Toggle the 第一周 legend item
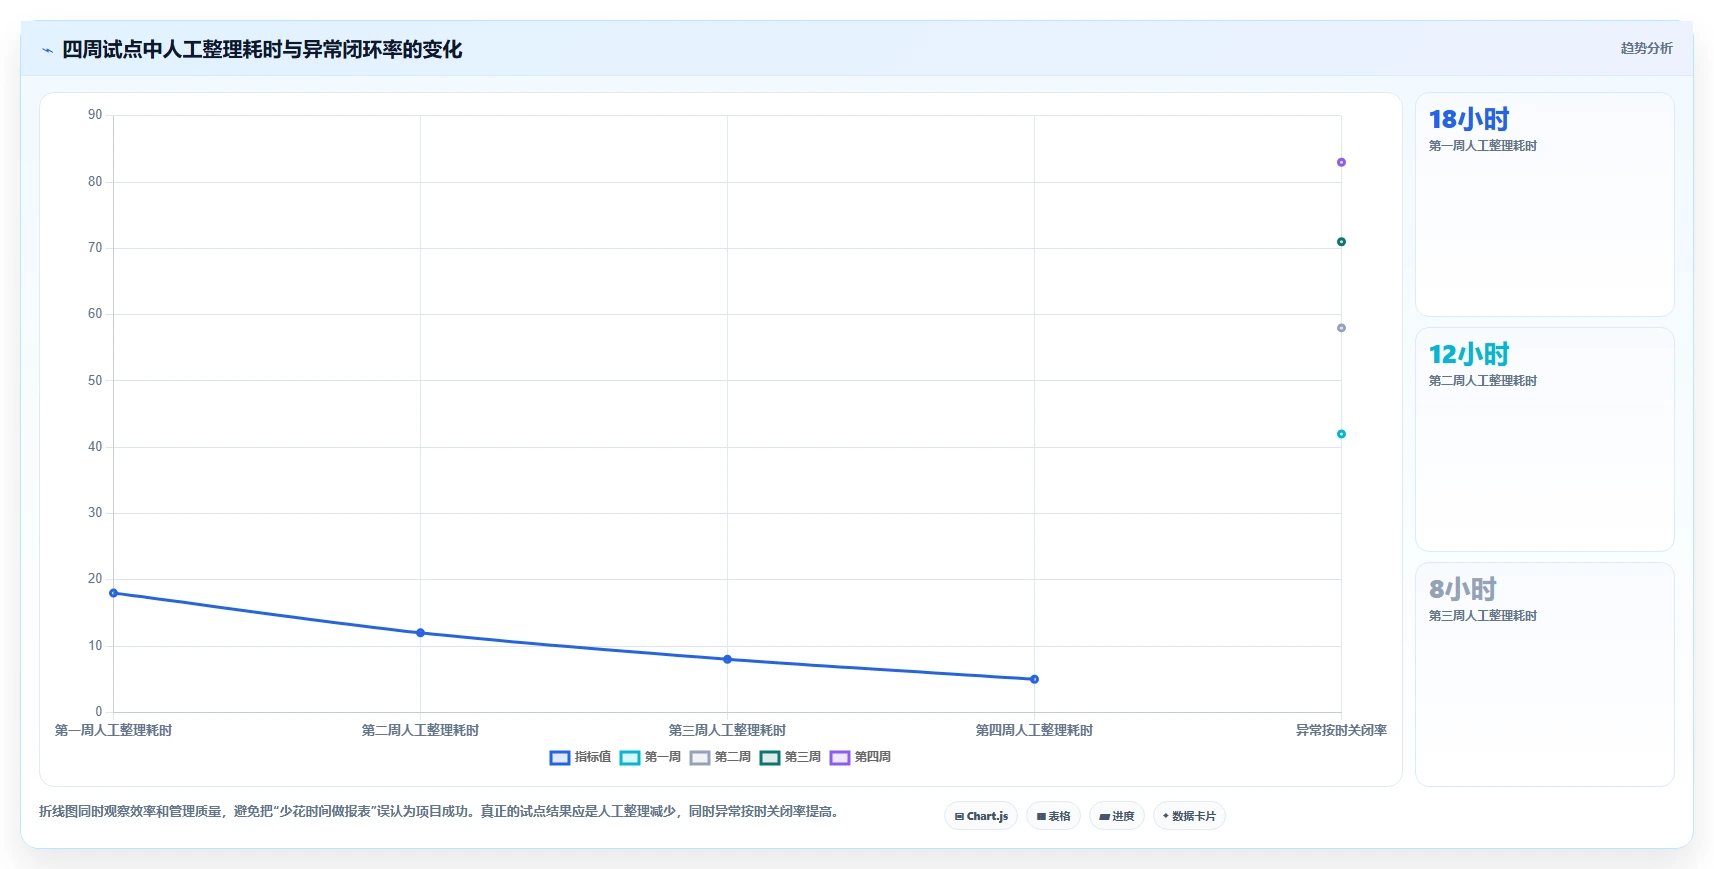 pyautogui.click(x=650, y=757)
